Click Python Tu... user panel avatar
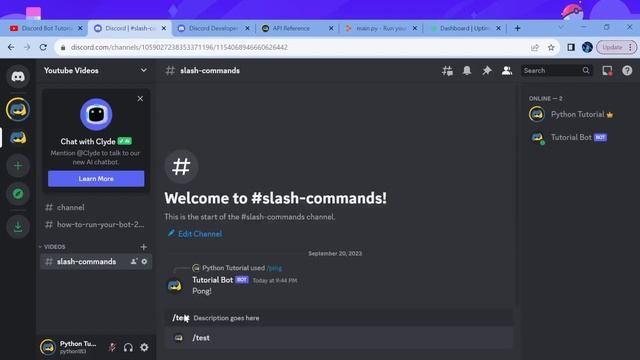Image resolution: width=640 pixels, height=360 pixels. (48, 347)
